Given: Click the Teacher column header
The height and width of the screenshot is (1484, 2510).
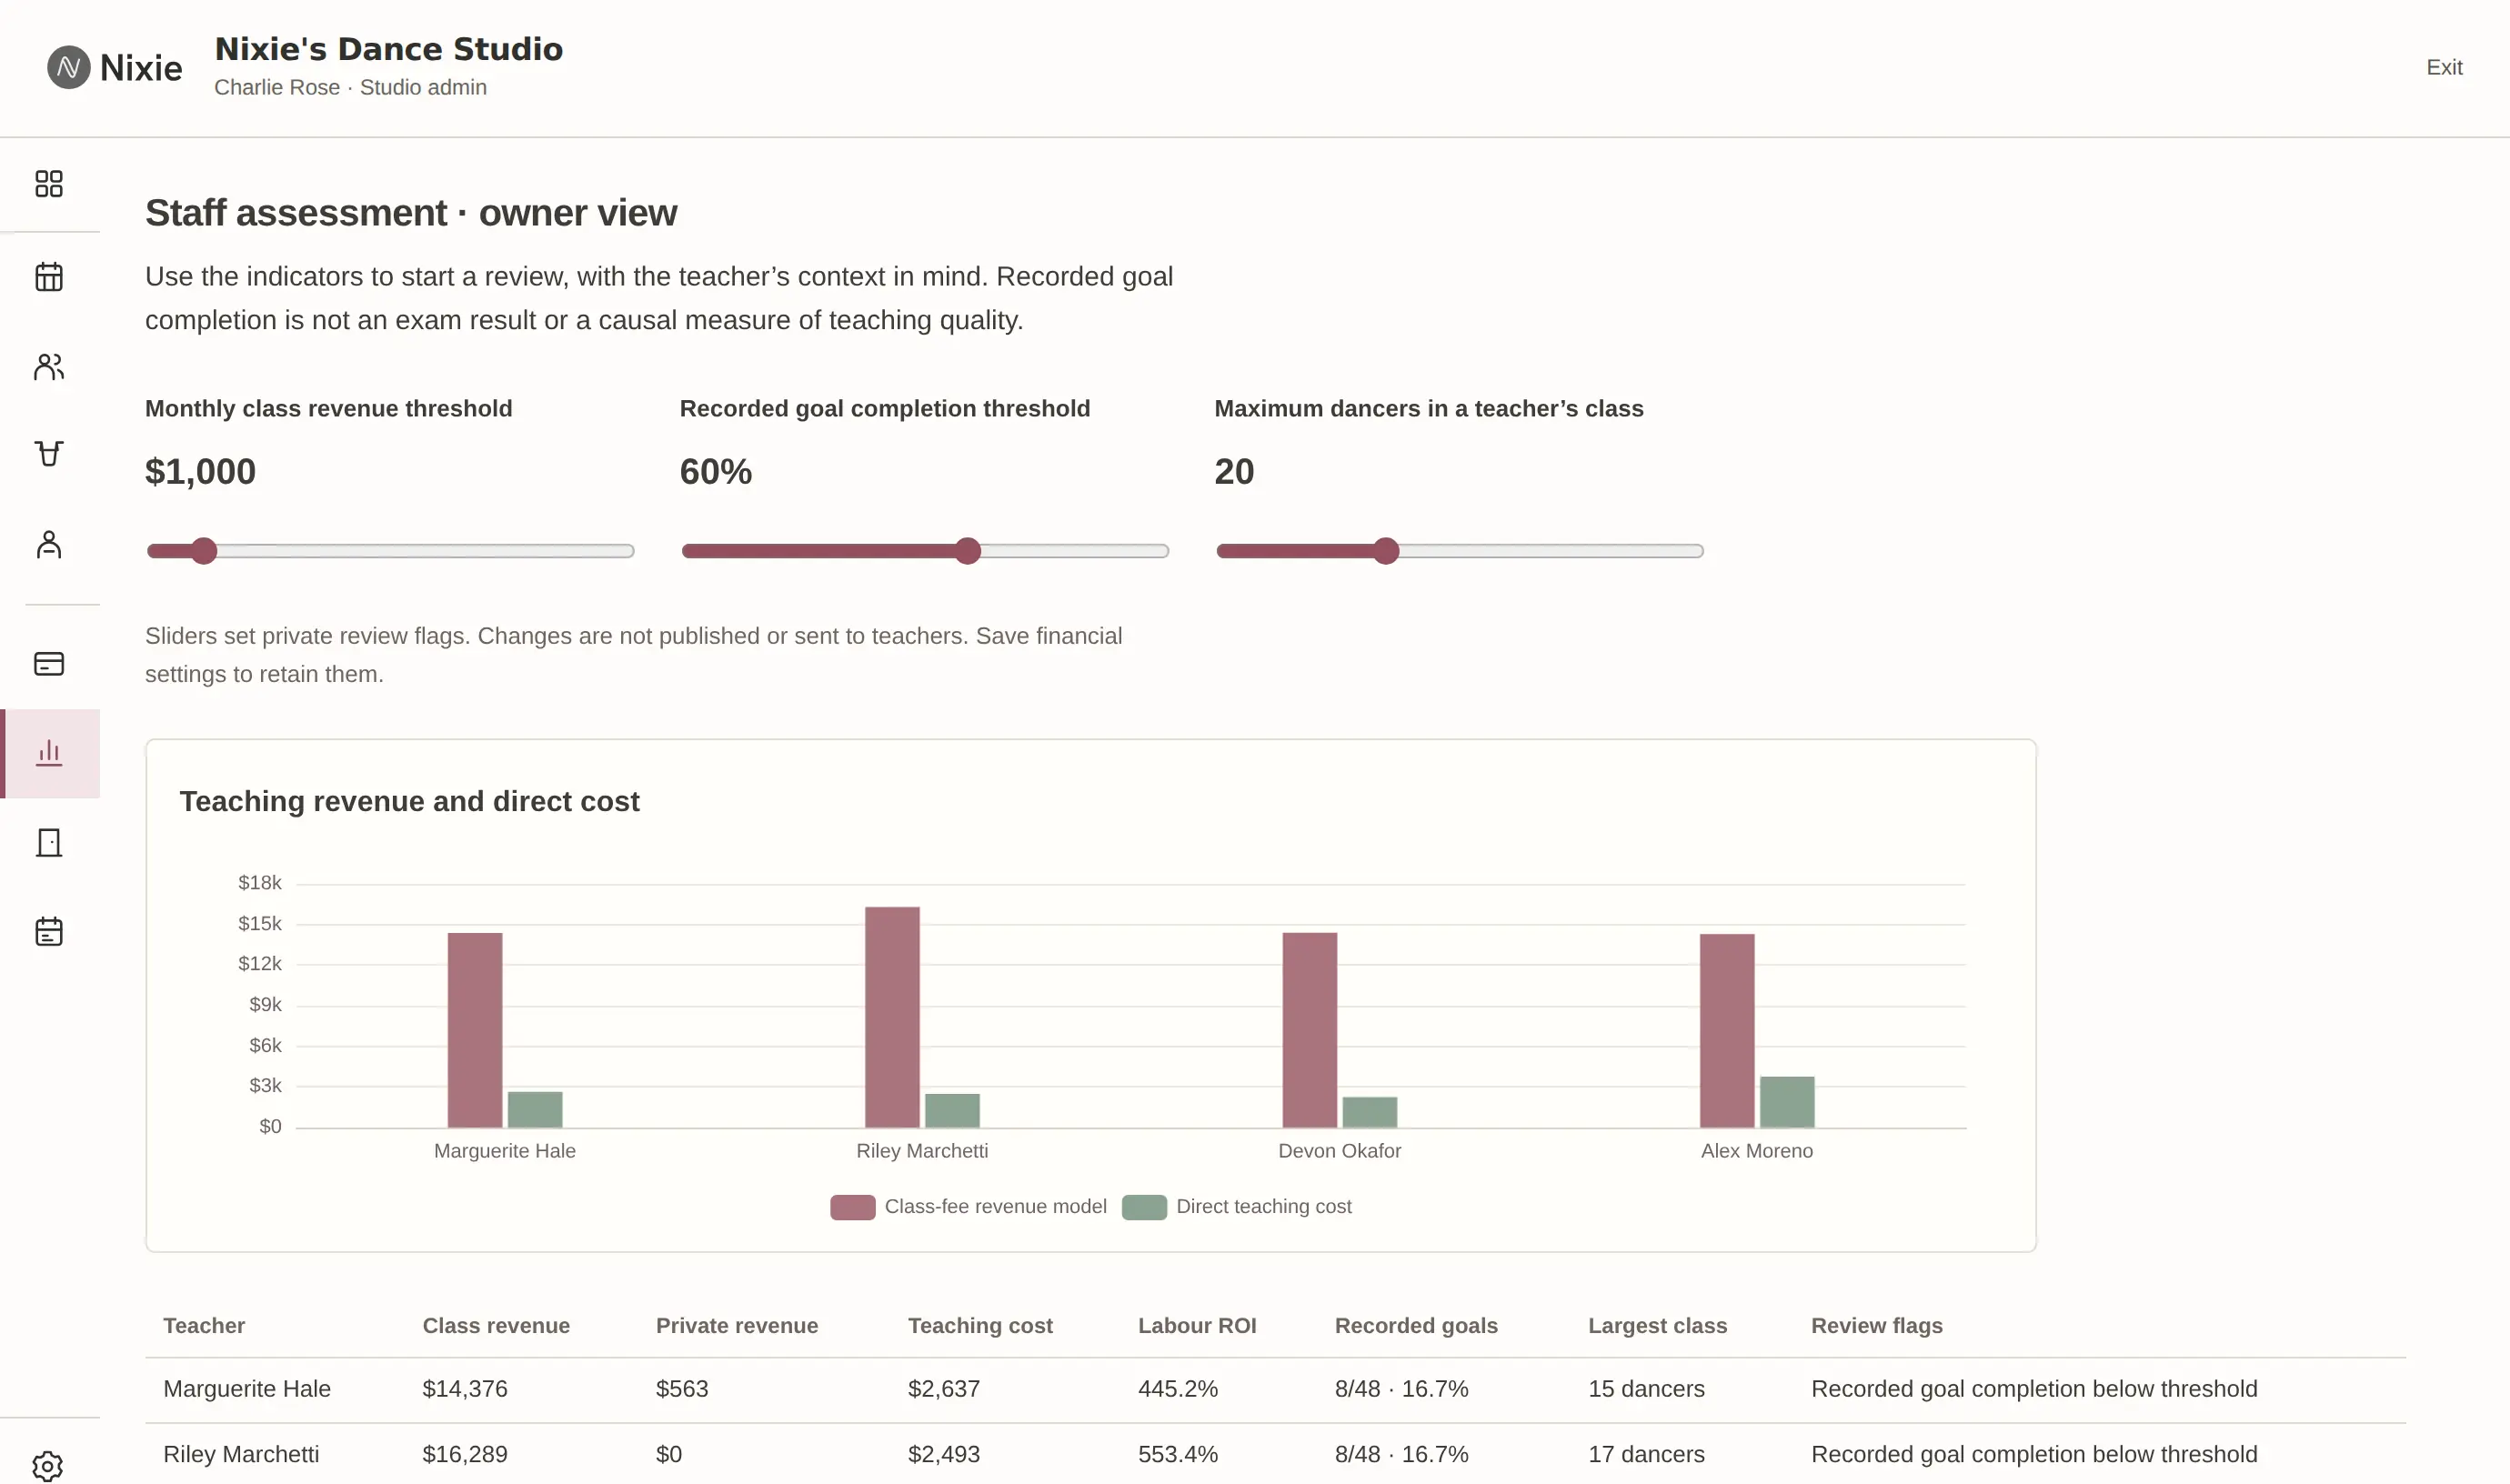Looking at the screenshot, I should click(204, 1326).
